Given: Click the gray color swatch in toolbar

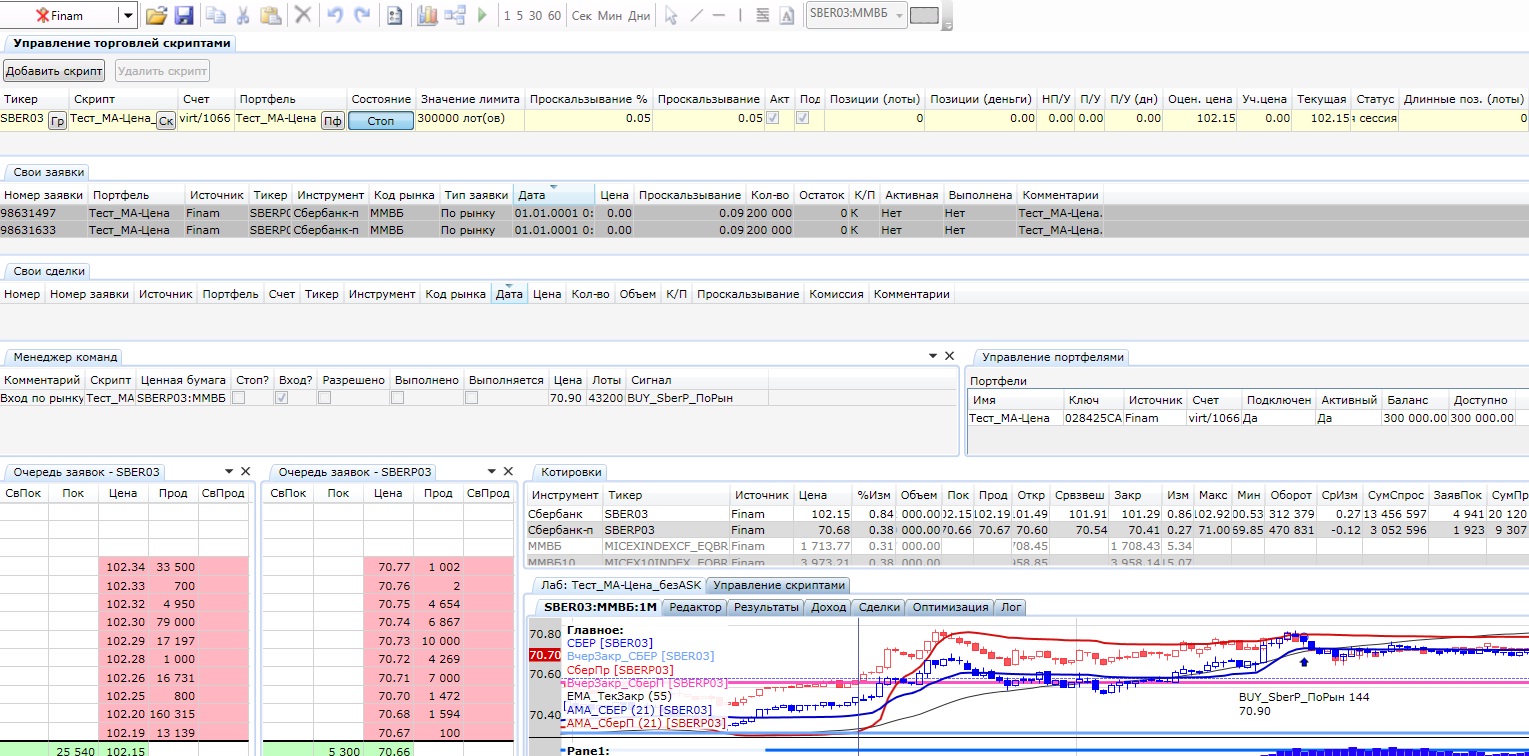Looking at the screenshot, I should [925, 16].
